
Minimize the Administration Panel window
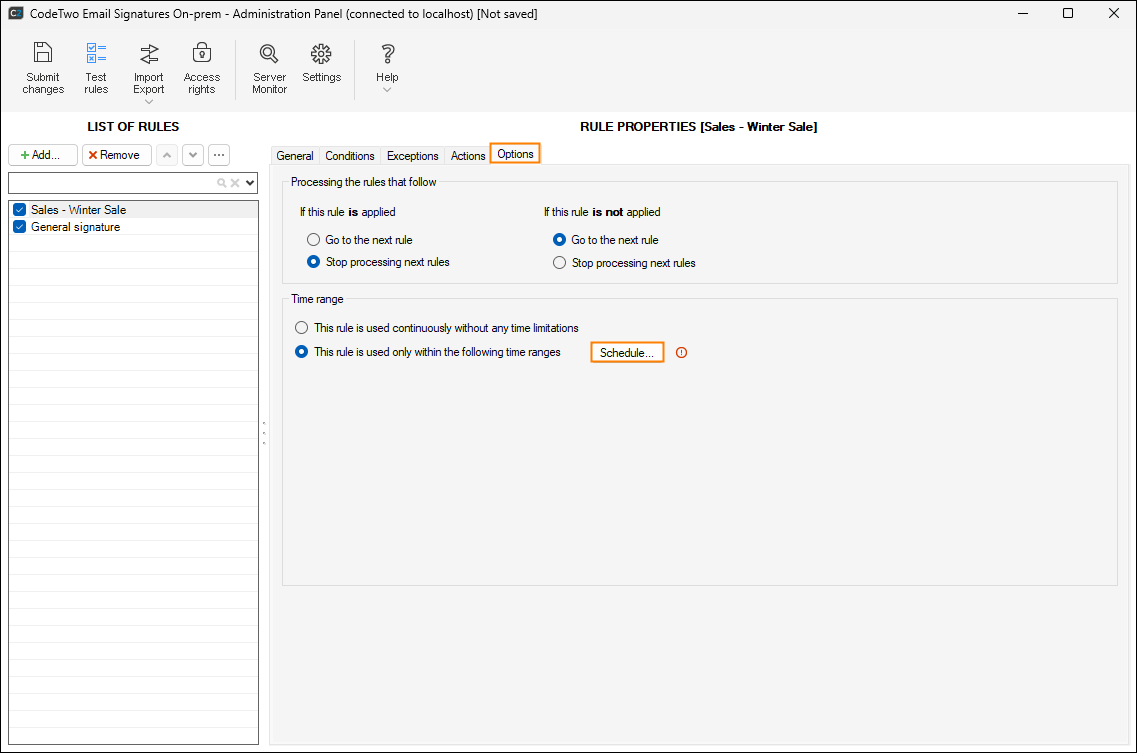pos(1023,13)
